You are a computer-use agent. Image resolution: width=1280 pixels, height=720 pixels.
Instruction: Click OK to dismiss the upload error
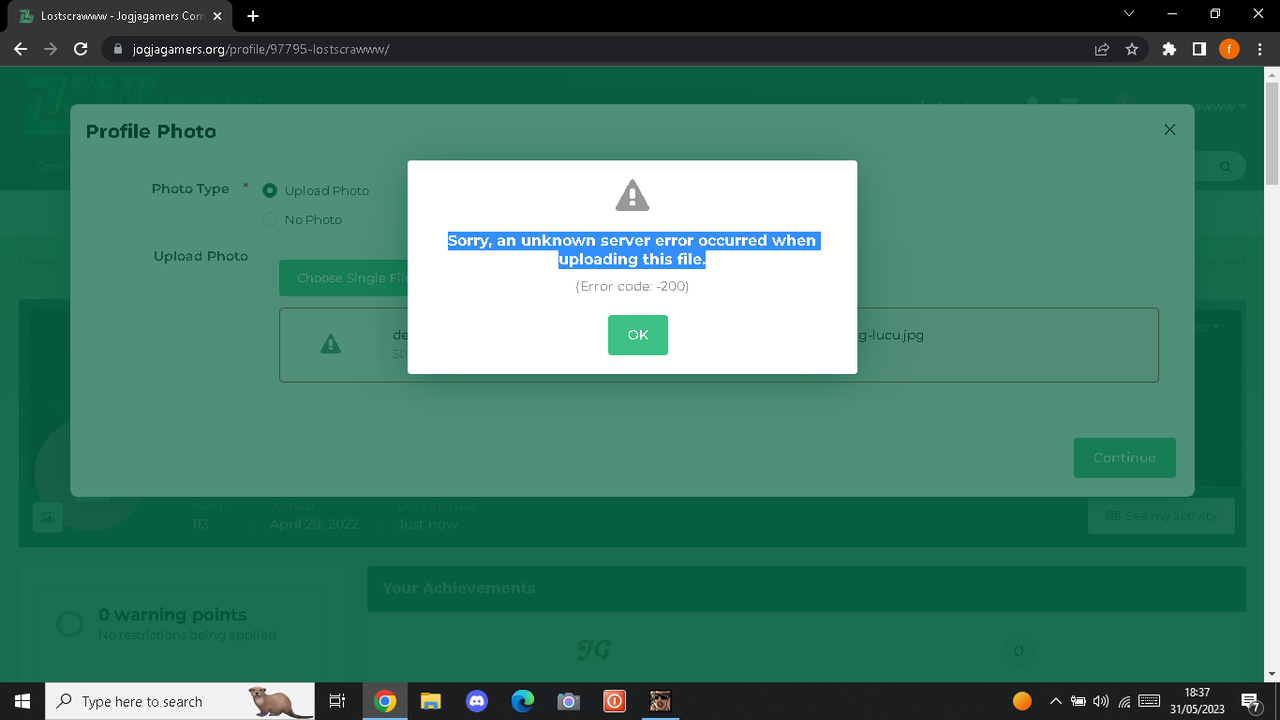point(637,335)
